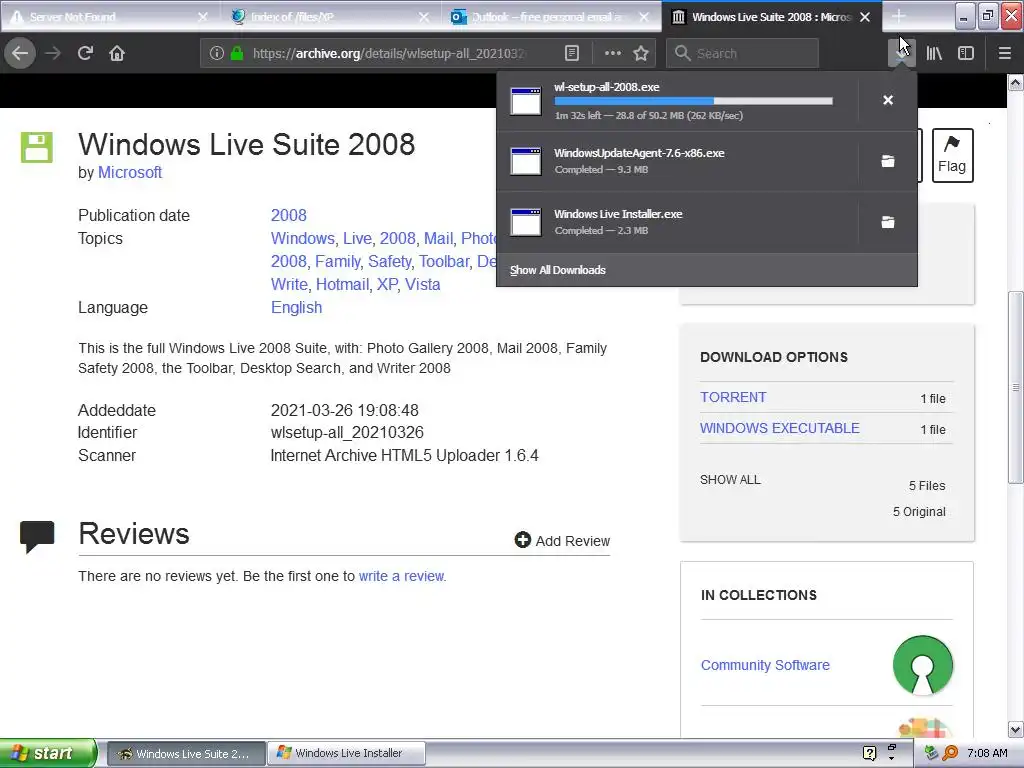
Task: Click the downloads toolbar arrow button
Action: coord(901,53)
